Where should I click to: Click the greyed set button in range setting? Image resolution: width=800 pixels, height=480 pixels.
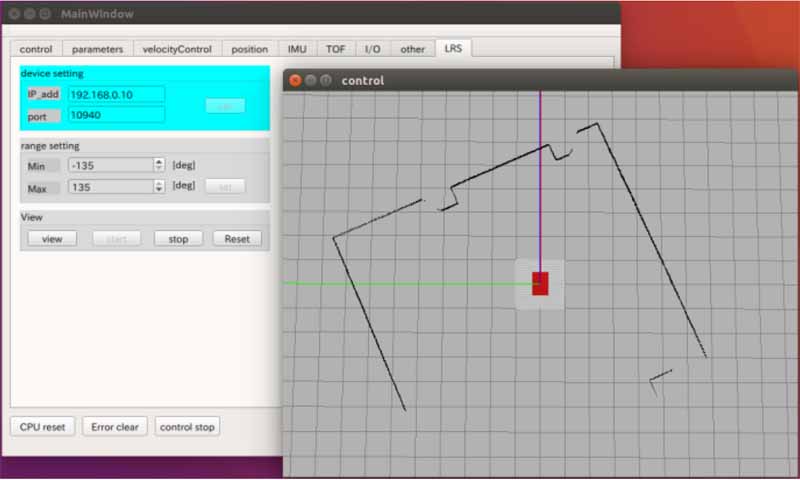point(225,187)
